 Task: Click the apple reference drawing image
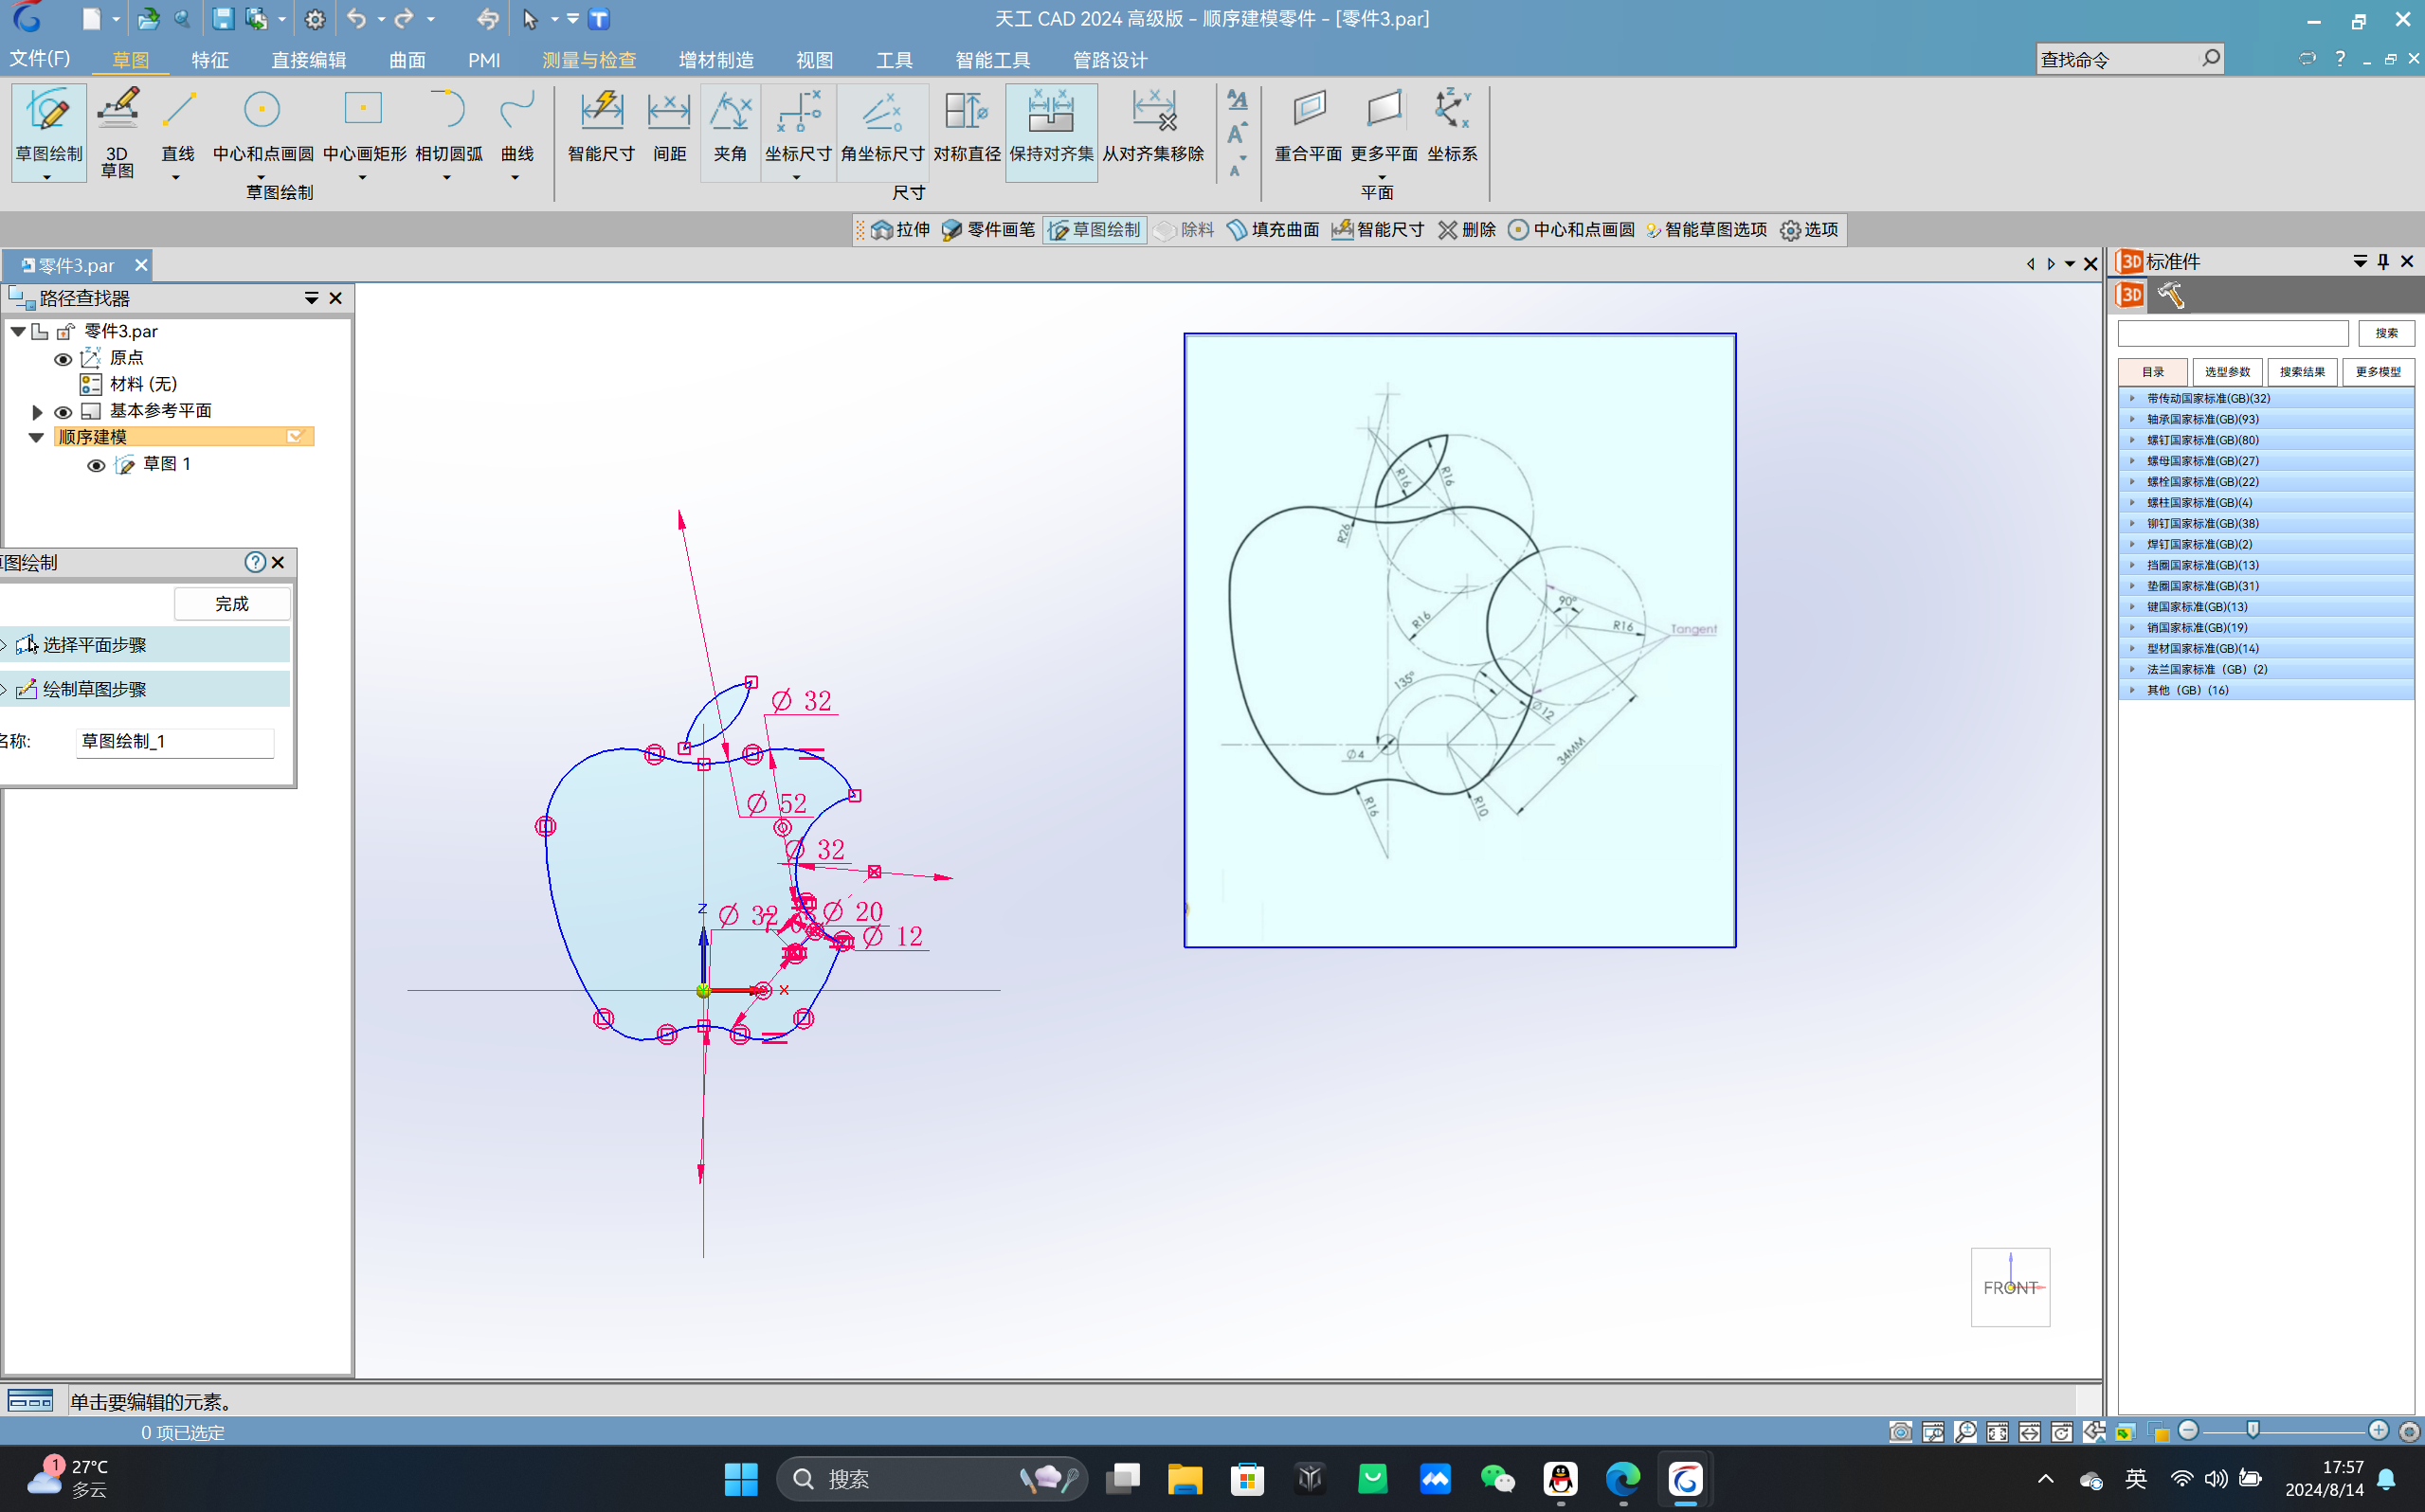pos(1459,640)
